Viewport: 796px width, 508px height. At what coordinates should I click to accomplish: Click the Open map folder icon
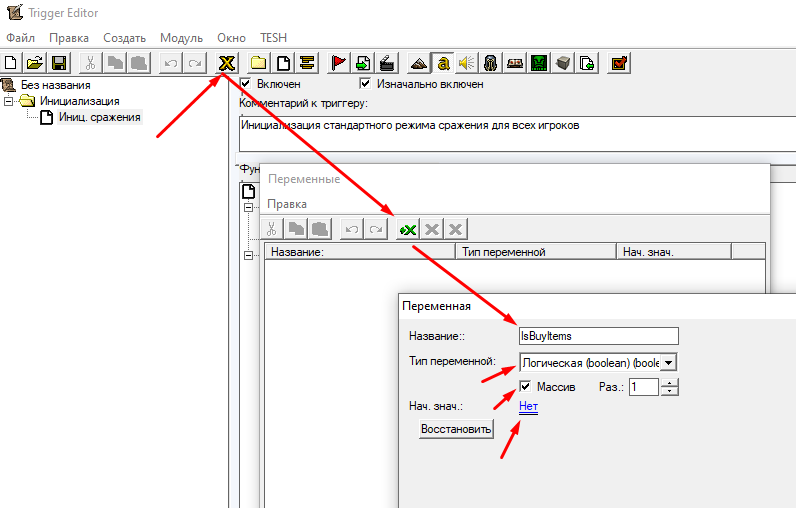35,63
